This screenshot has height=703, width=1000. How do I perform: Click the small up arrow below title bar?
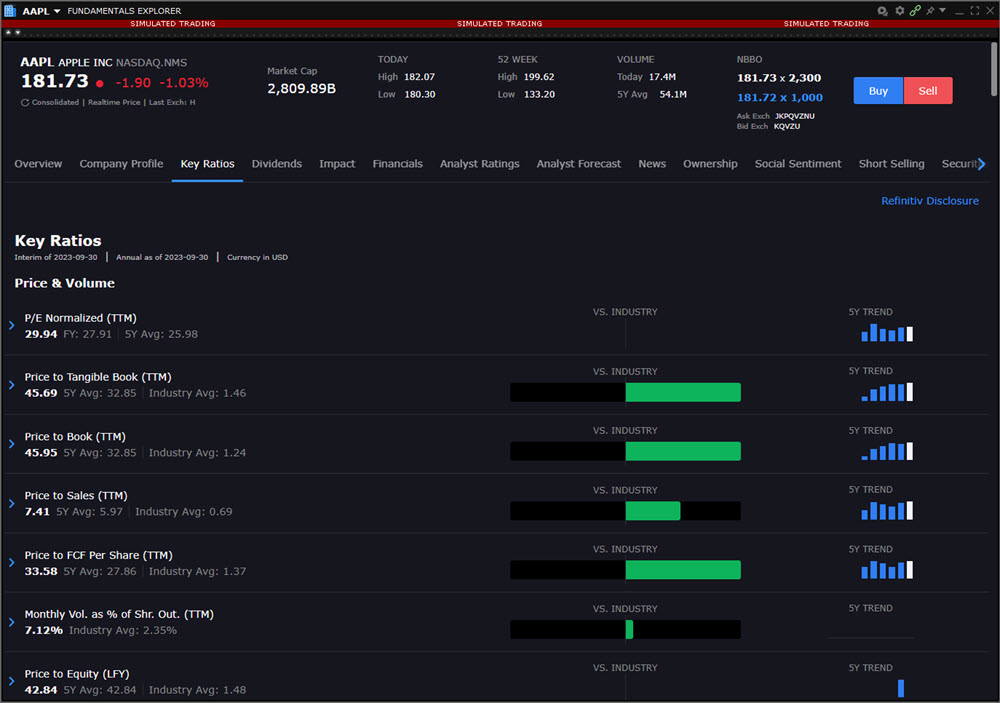8,32
